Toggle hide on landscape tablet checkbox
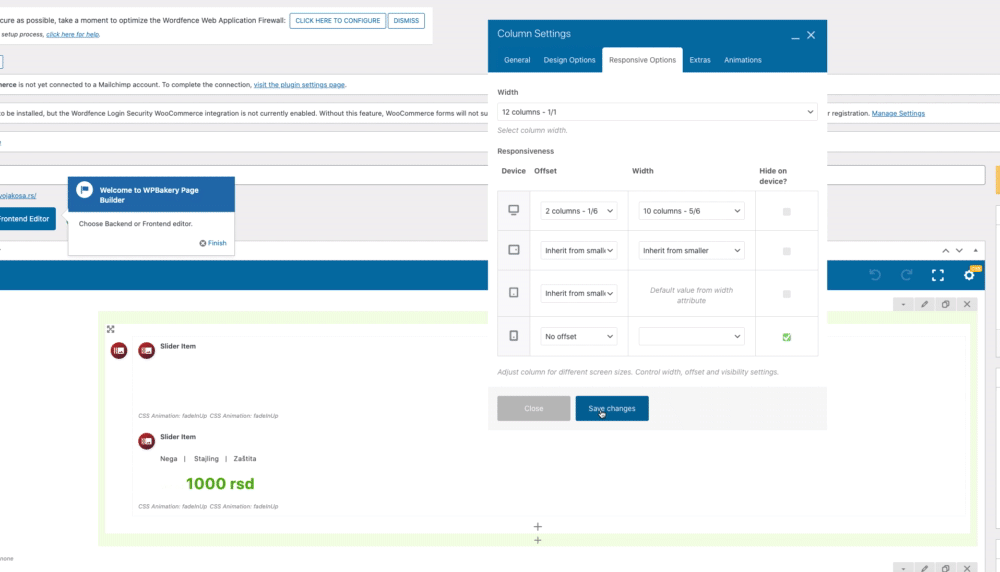 pyautogui.click(x=786, y=251)
